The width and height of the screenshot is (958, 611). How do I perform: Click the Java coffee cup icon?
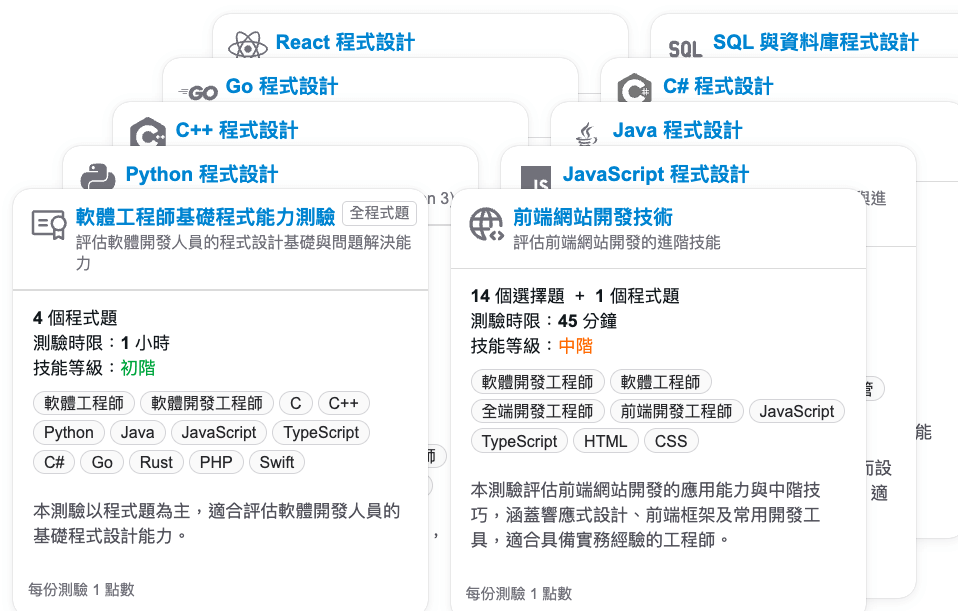click(586, 134)
